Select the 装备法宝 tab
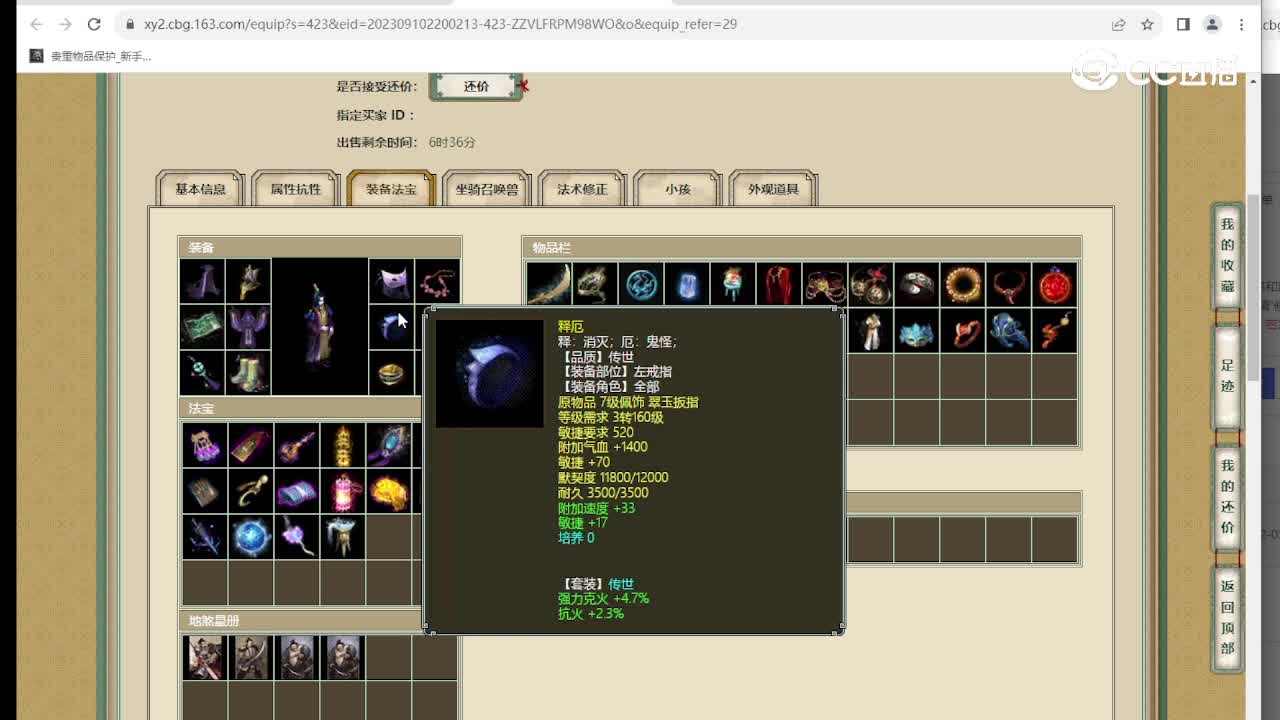Screen dimensions: 1280x720 391,189
